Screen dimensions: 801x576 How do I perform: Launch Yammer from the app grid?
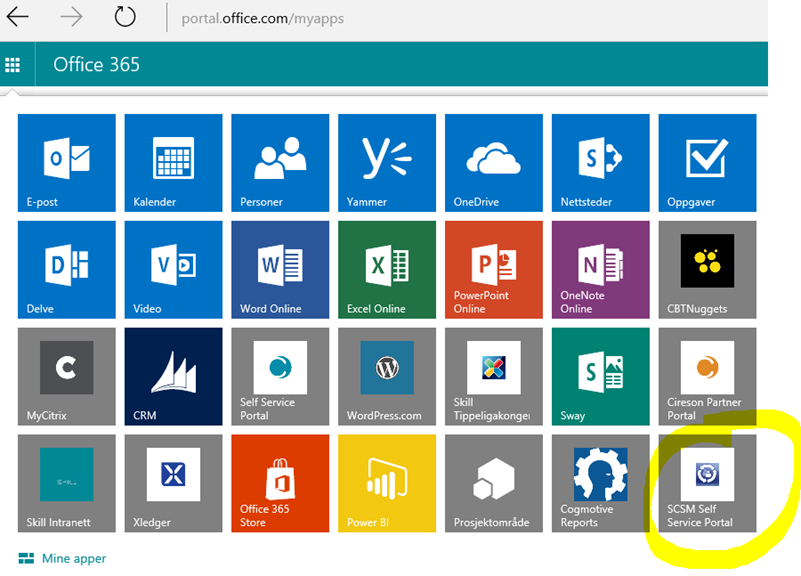tap(387, 163)
